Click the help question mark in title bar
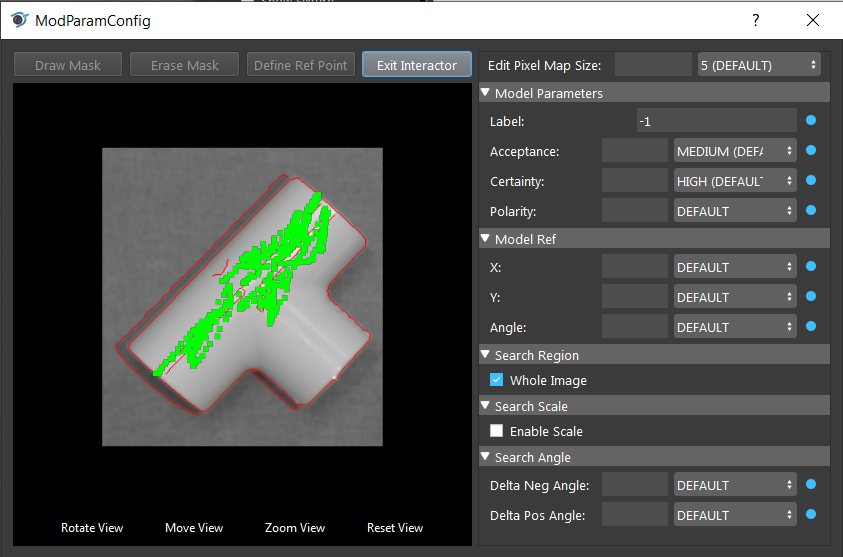 756,20
